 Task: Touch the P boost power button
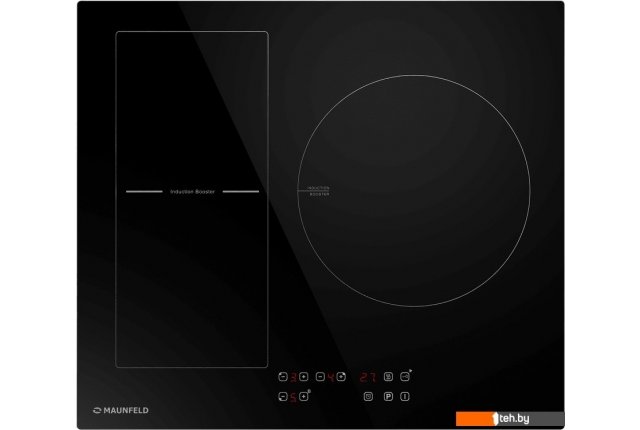point(387,397)
